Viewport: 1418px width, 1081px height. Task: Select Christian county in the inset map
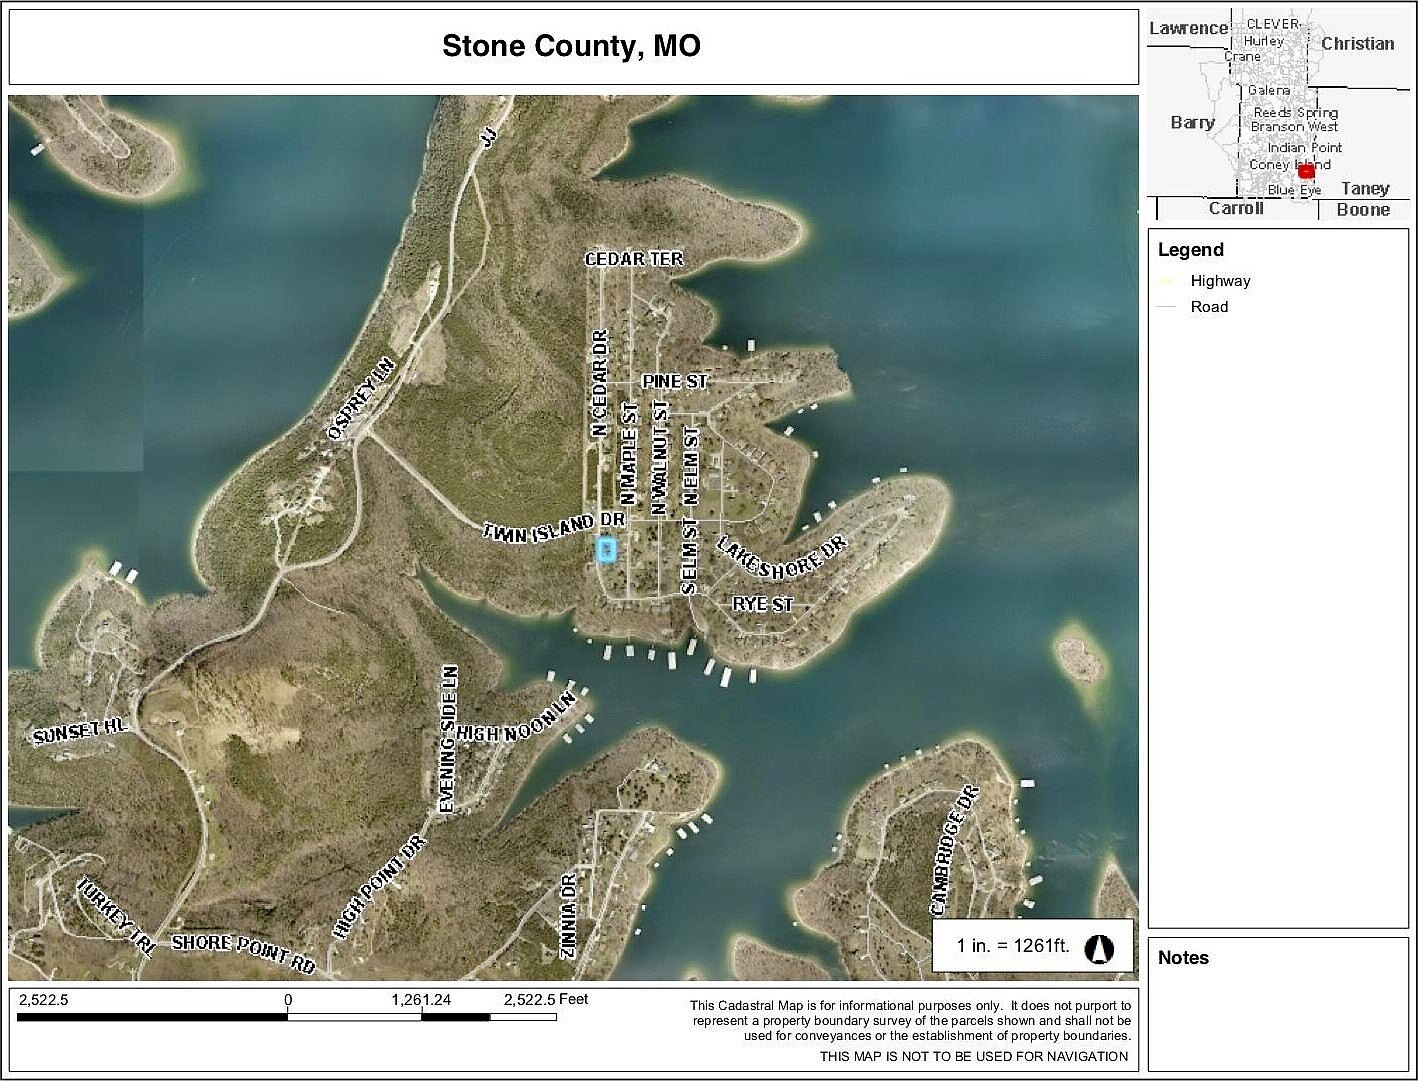click(x=1357, y=43)
